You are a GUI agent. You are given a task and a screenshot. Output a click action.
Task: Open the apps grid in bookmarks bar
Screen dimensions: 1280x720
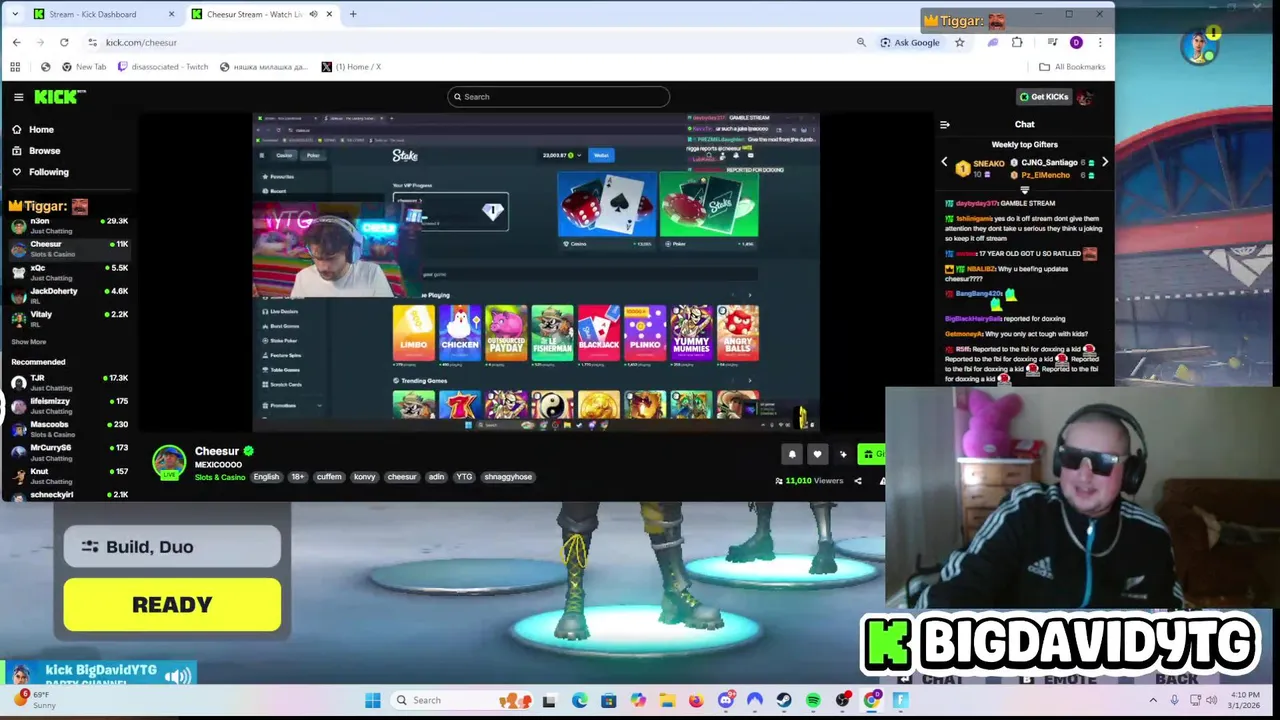[x=15, y=67]
